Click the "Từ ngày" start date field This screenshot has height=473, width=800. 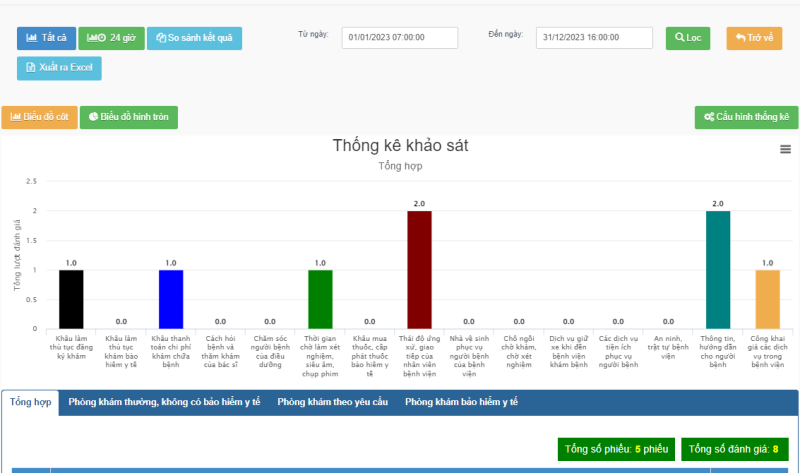[x=399, y=38]
